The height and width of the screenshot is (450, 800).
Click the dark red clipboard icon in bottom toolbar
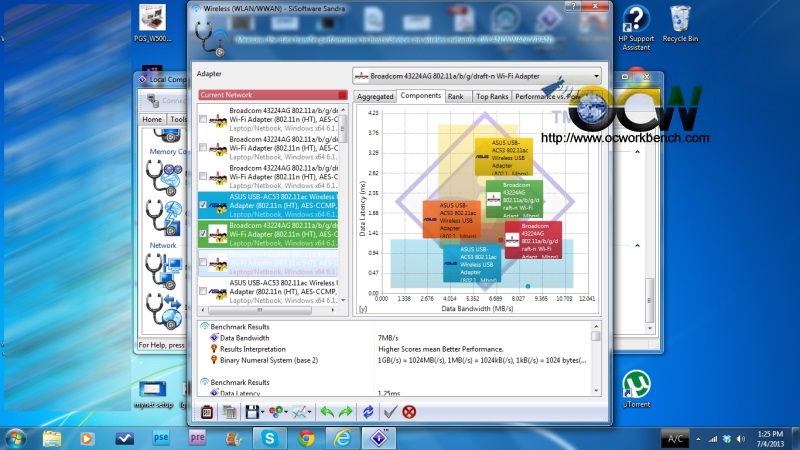tap(207, 412)
